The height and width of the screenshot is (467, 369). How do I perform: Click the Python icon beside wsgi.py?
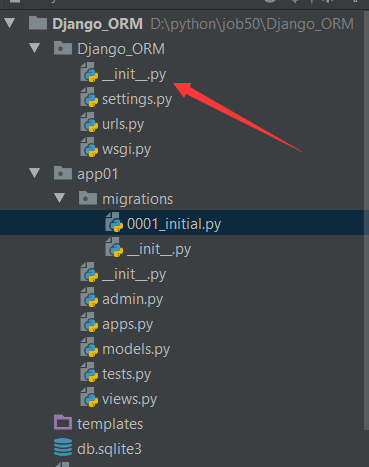pyautogui.click(x=89, y=148)
